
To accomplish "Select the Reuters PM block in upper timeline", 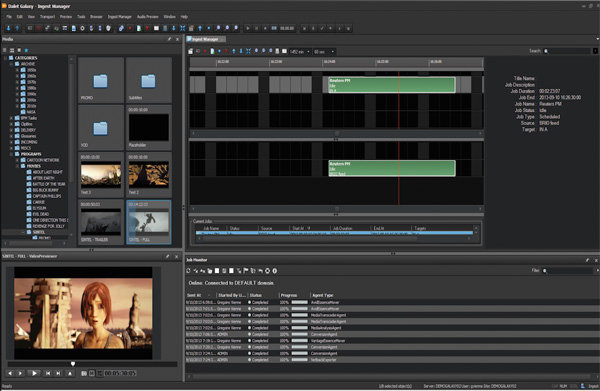I will (392, 85).
